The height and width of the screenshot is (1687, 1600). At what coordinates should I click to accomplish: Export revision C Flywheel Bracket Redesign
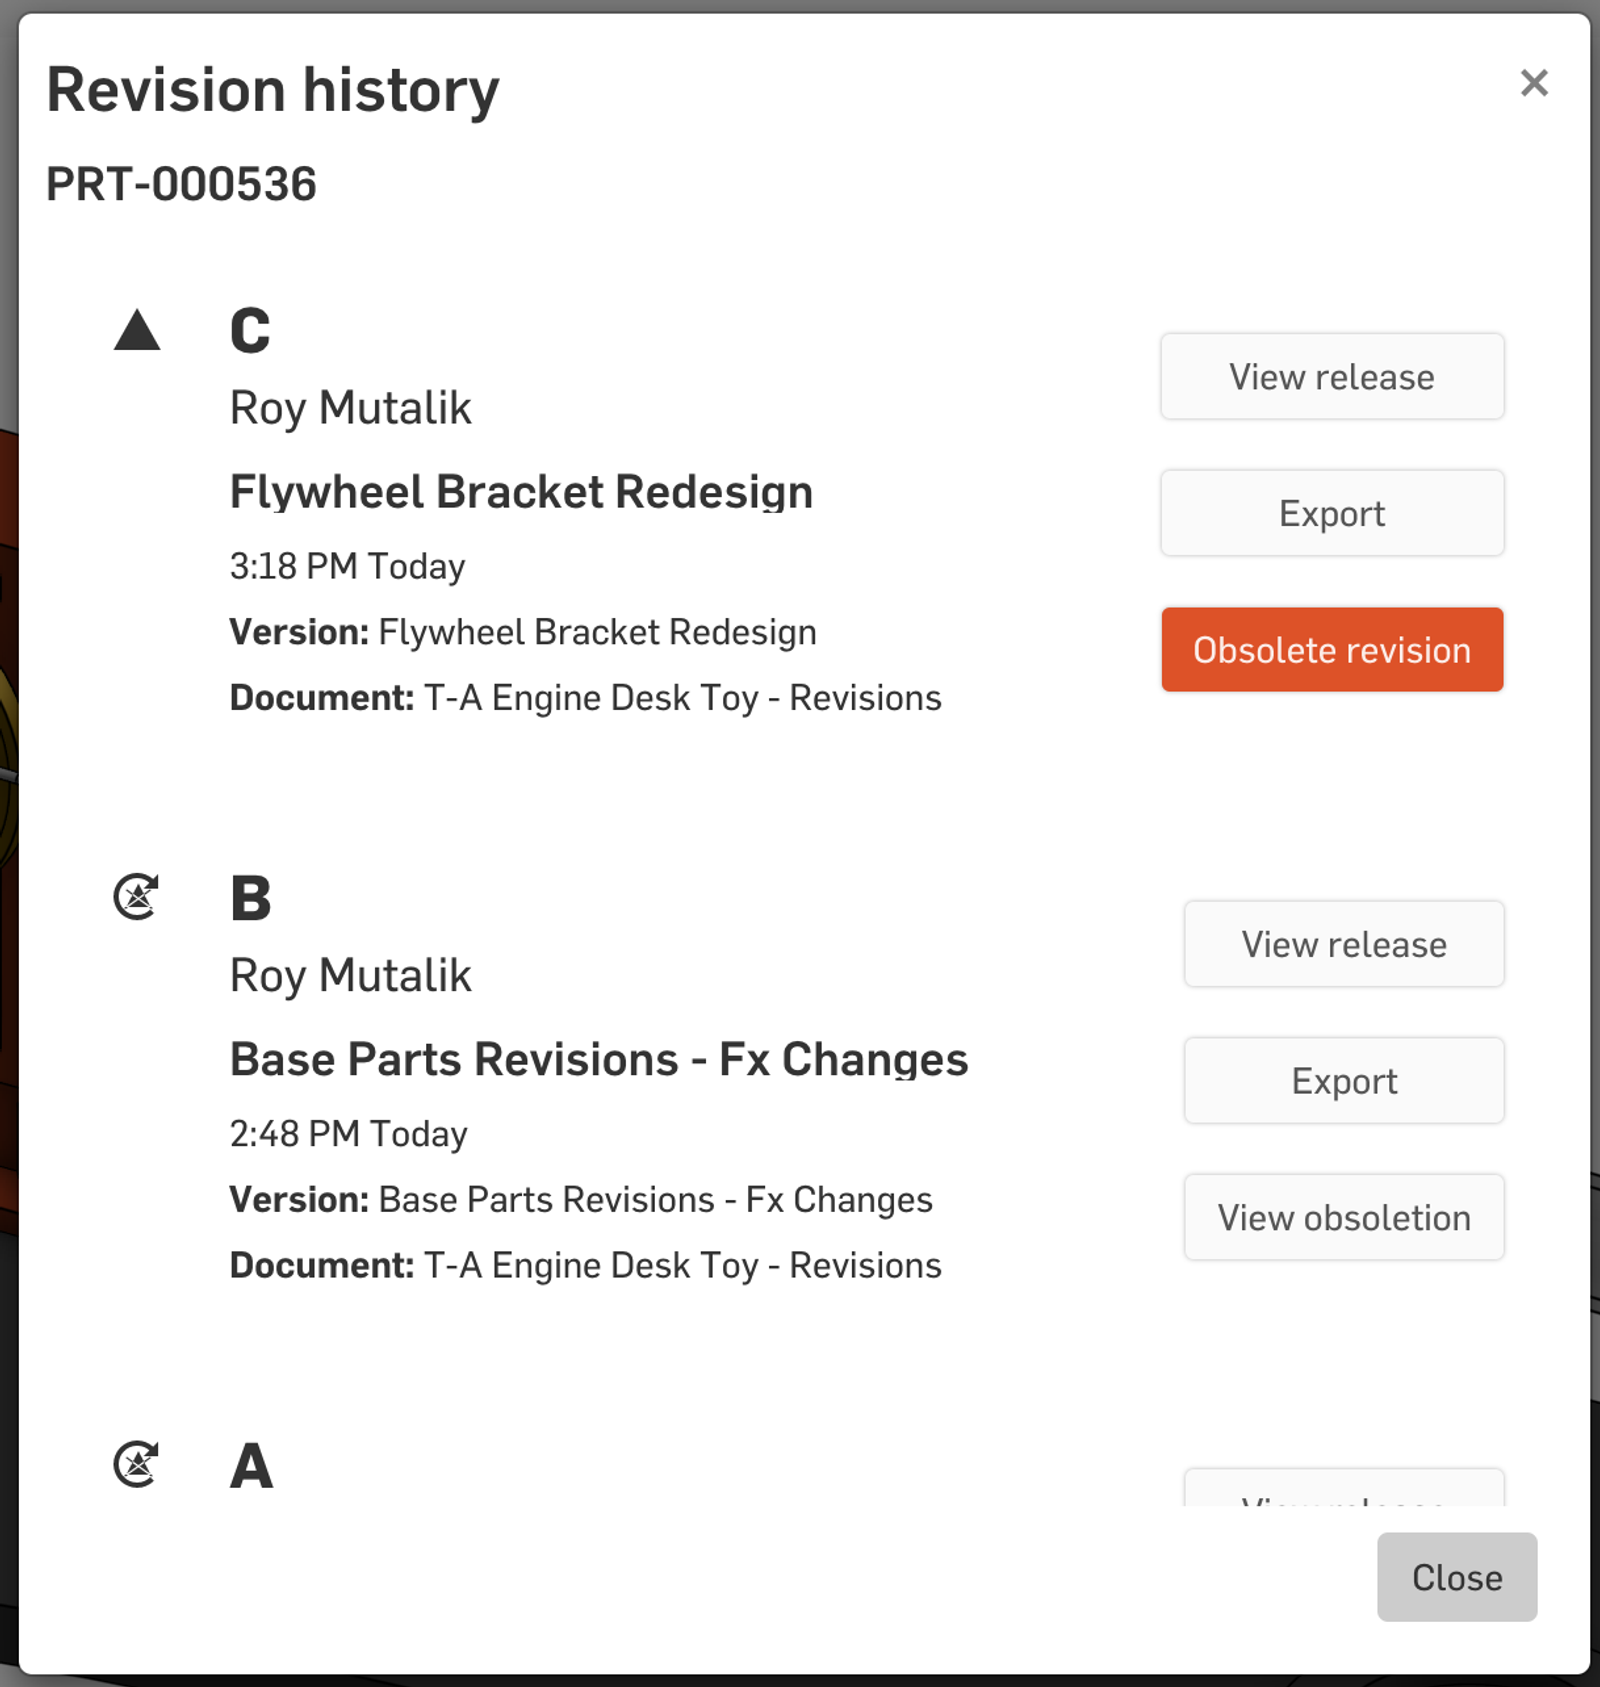(x=1331, y=513)
